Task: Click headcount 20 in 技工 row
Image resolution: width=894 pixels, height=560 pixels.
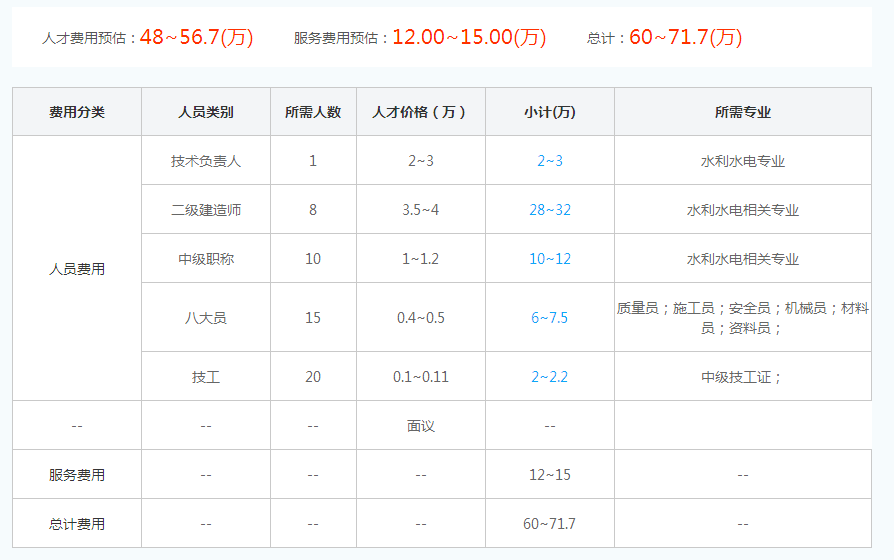Action: tap(313, 377)
